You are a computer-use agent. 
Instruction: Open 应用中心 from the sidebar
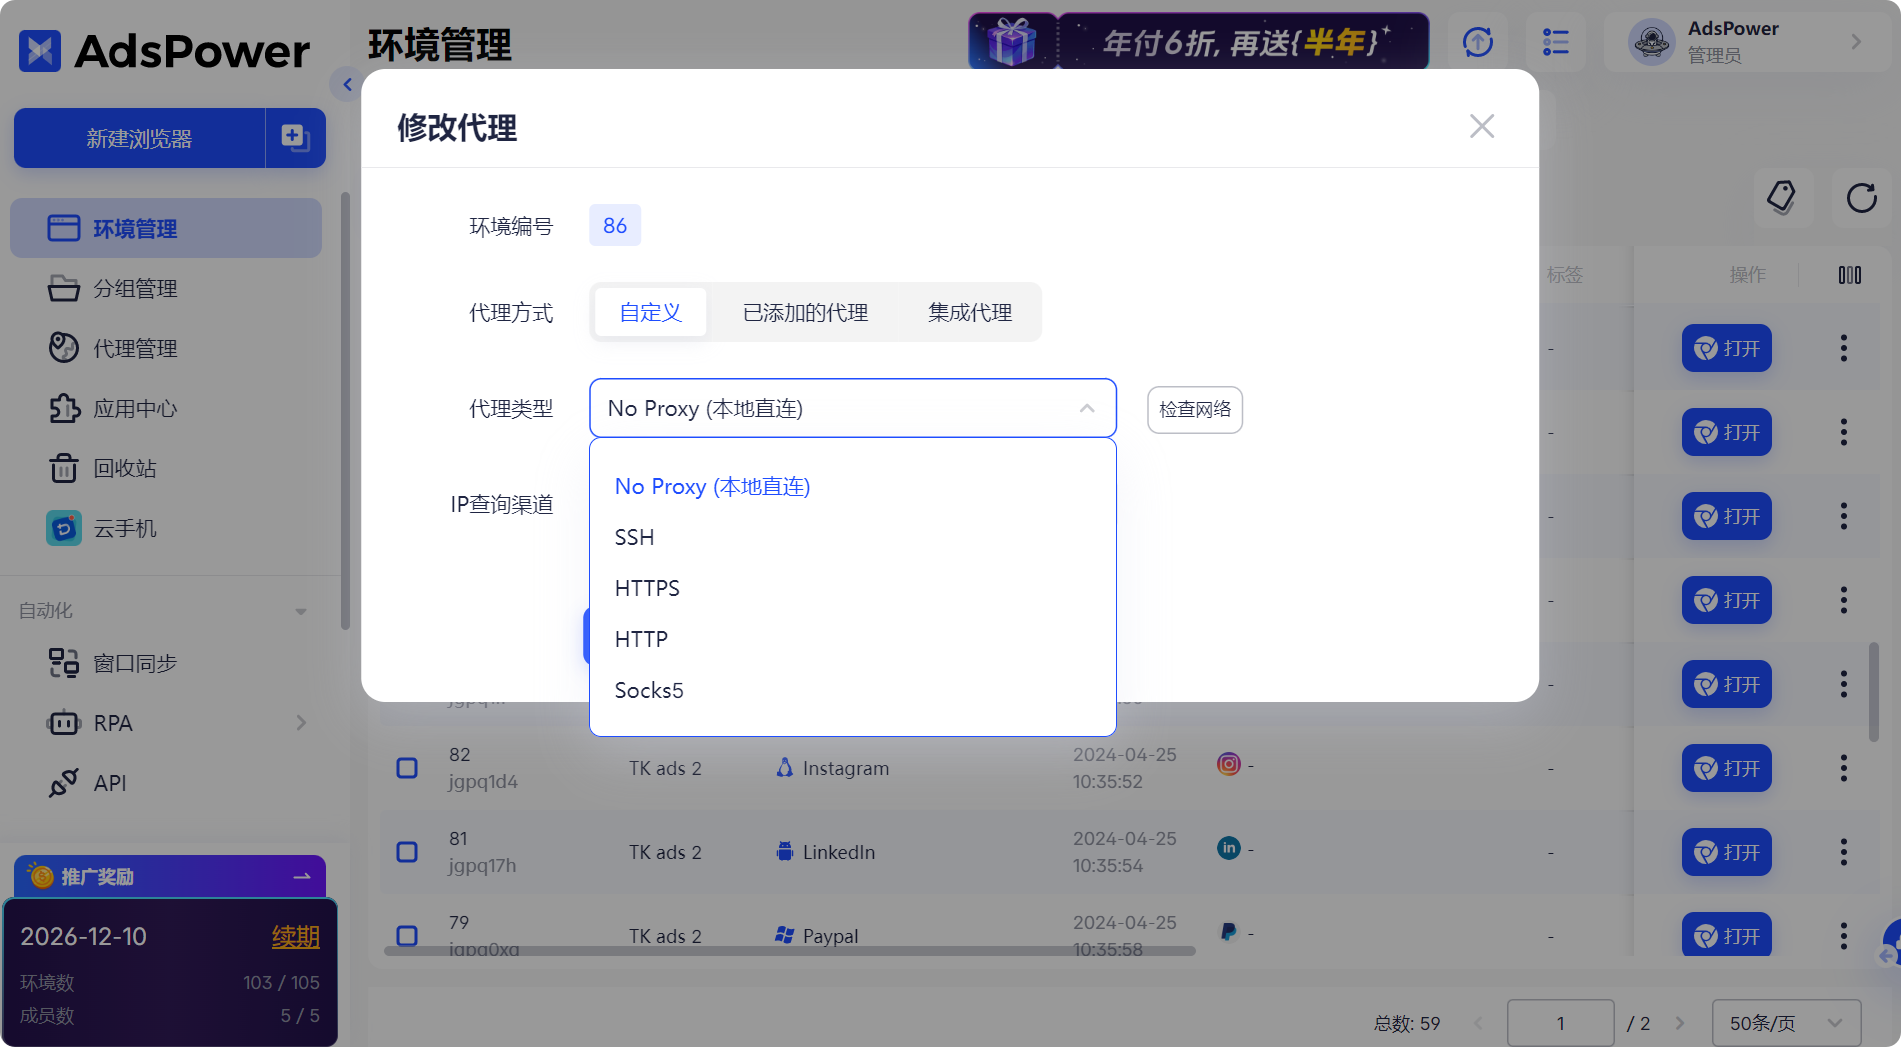pyautogui.click(x=134, y=408)
